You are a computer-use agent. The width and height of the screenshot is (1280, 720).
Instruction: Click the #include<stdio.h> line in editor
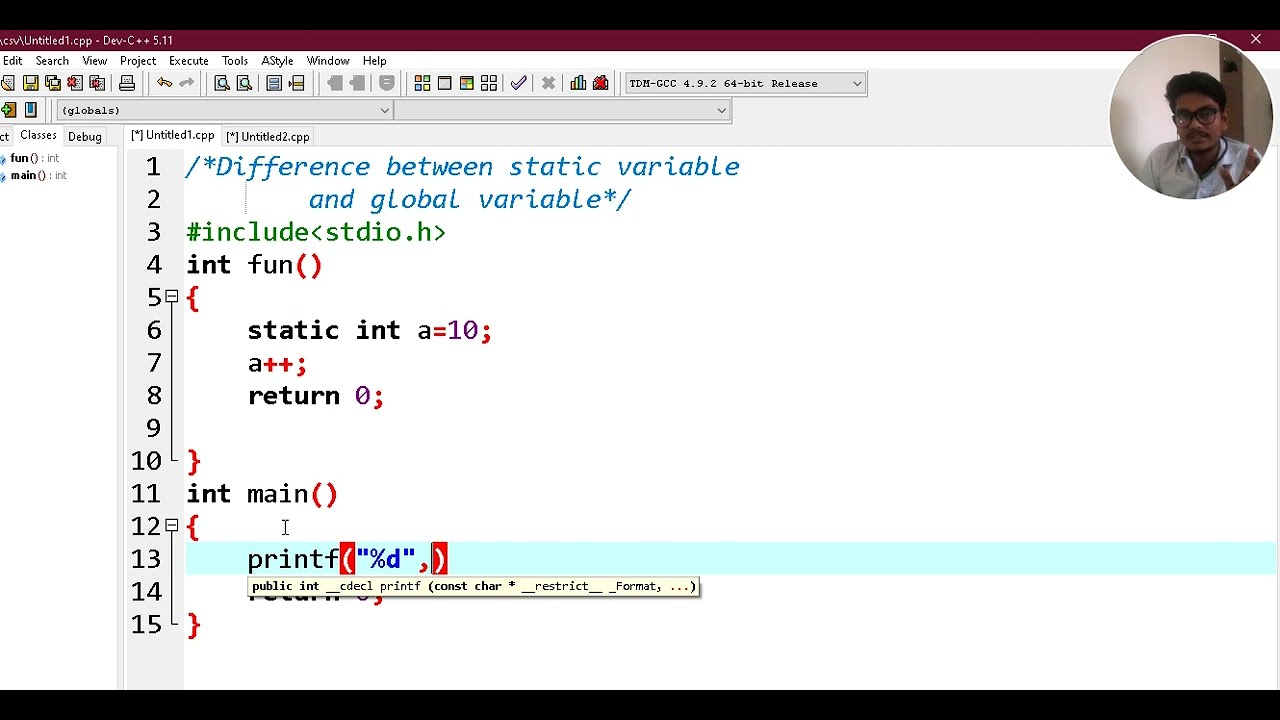pos(316,233)
